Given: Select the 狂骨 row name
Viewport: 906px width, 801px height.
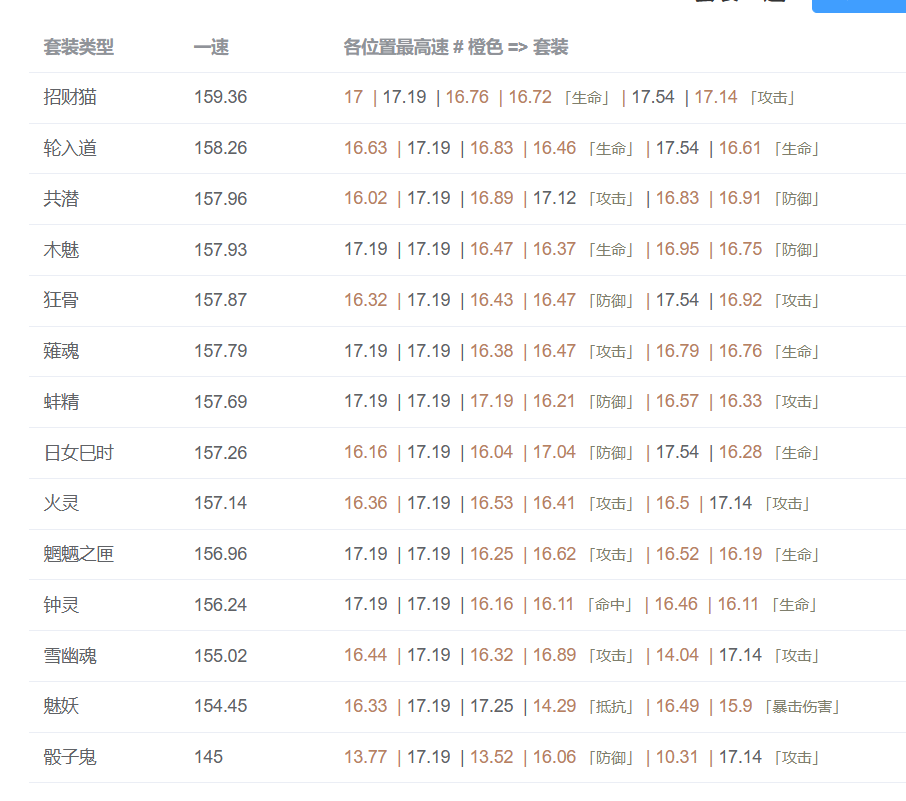Looking at the screenshot, I should [61, 300].
